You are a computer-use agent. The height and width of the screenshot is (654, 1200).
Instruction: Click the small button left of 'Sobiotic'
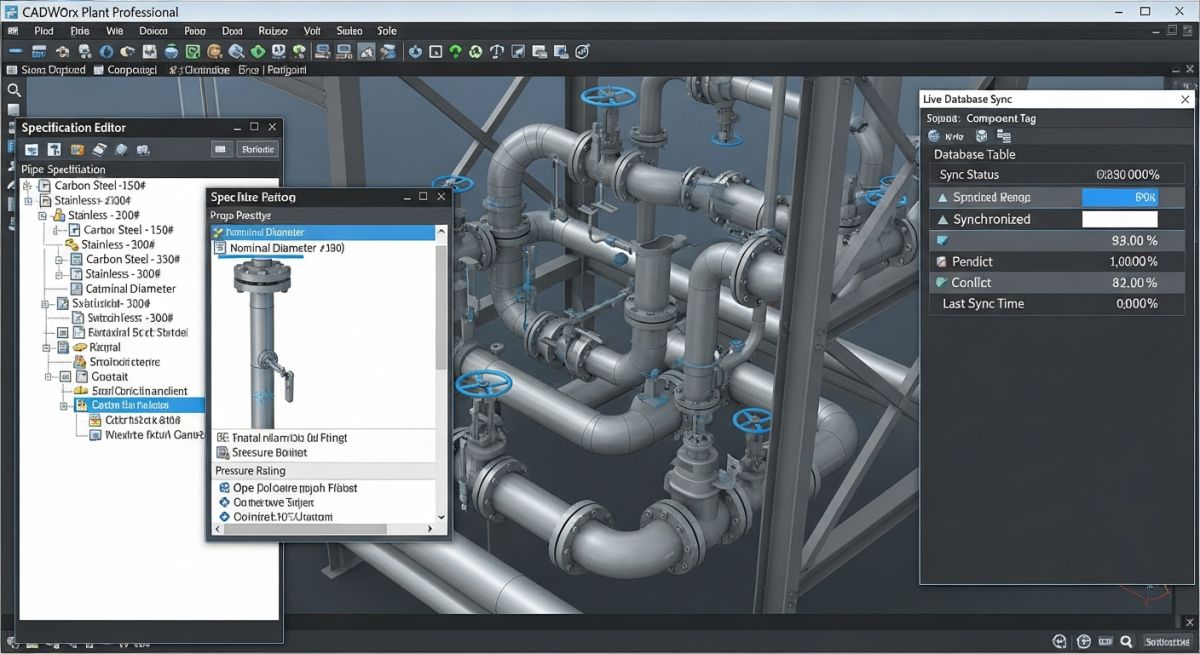[221, 149]
